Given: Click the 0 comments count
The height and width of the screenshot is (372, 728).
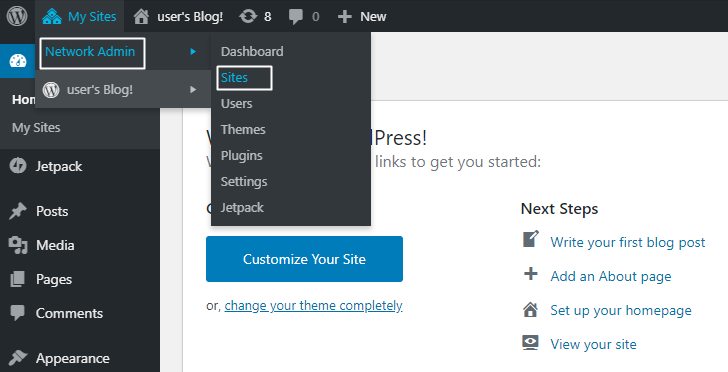Looking at the screenshot, I should tap(316, 17).
